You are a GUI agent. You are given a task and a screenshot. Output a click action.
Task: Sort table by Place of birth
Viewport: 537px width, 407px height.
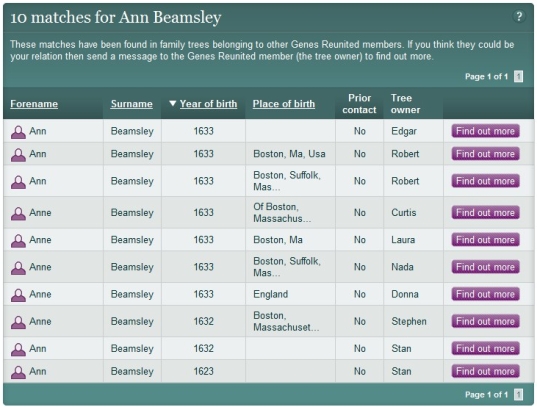click(284, 104)
